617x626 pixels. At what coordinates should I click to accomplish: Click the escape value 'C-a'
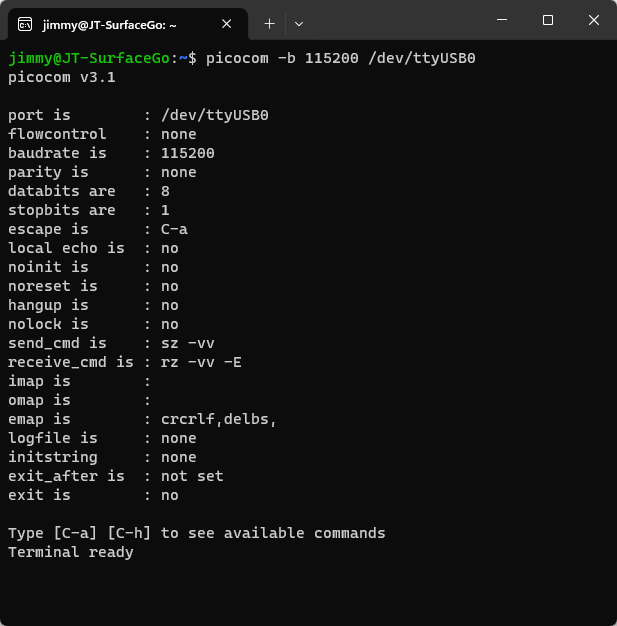point(174,229)
